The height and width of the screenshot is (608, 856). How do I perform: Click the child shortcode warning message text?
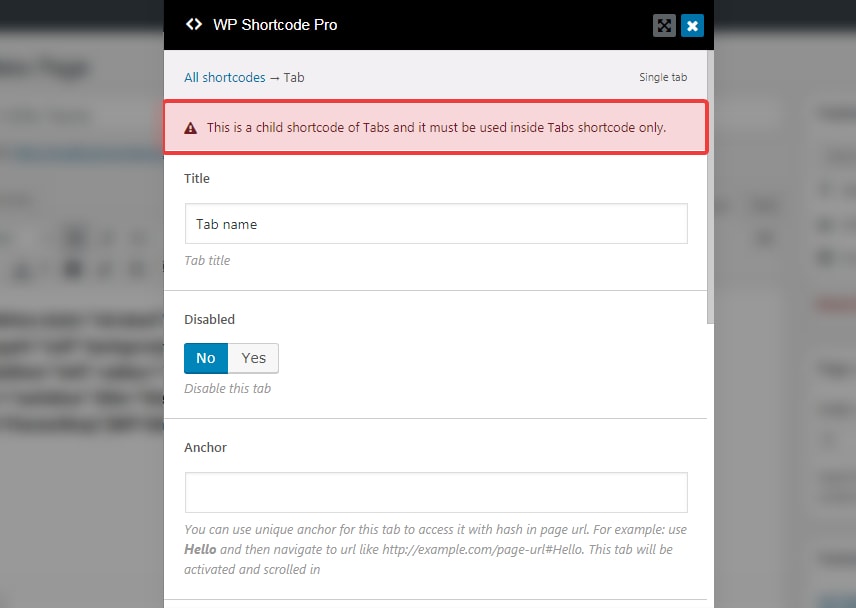436,128
